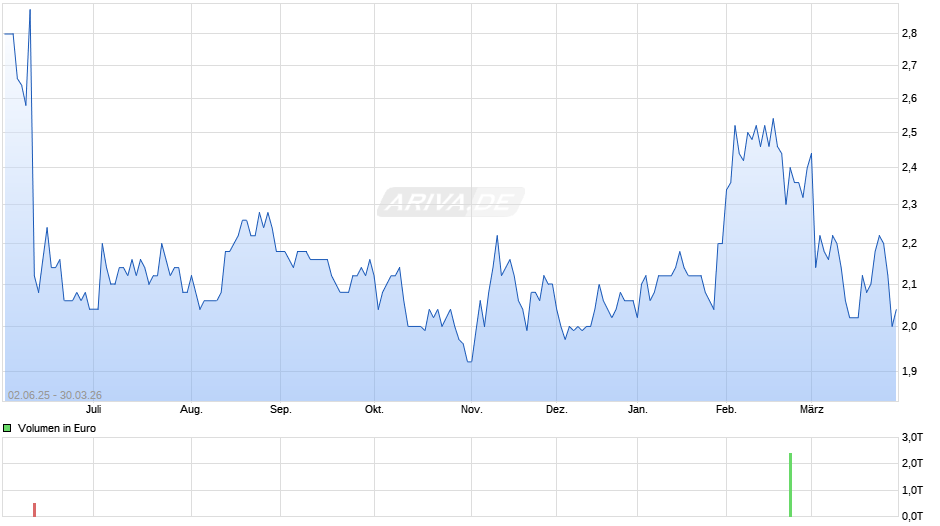Image resolution: width=940 pixels, height=526 pixels.
Task: Click the date range '02.06.25 - 30.03.26'
Action: pos(55,395)
